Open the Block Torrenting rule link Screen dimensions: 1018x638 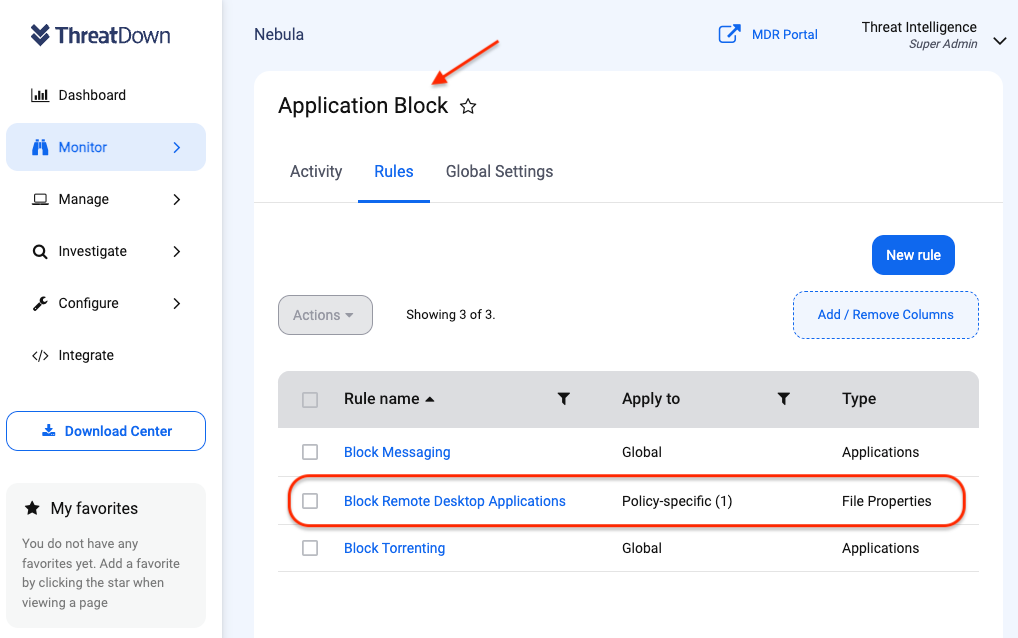coord(395,548)
